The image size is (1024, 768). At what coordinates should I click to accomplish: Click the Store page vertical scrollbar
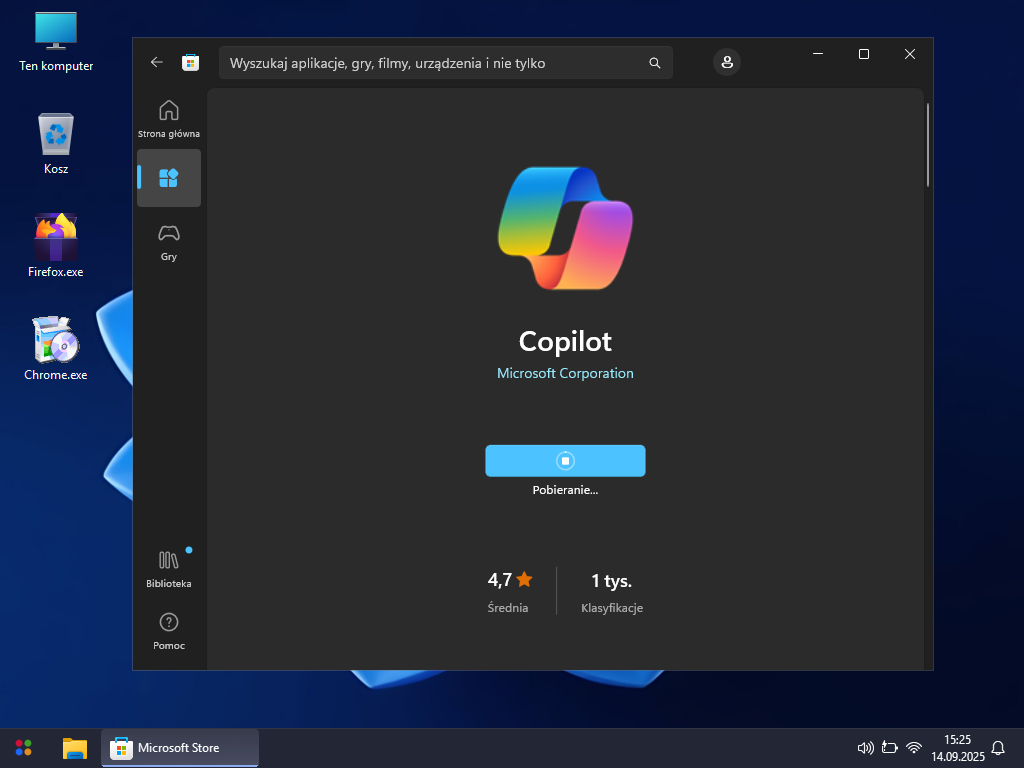[928, 145]
